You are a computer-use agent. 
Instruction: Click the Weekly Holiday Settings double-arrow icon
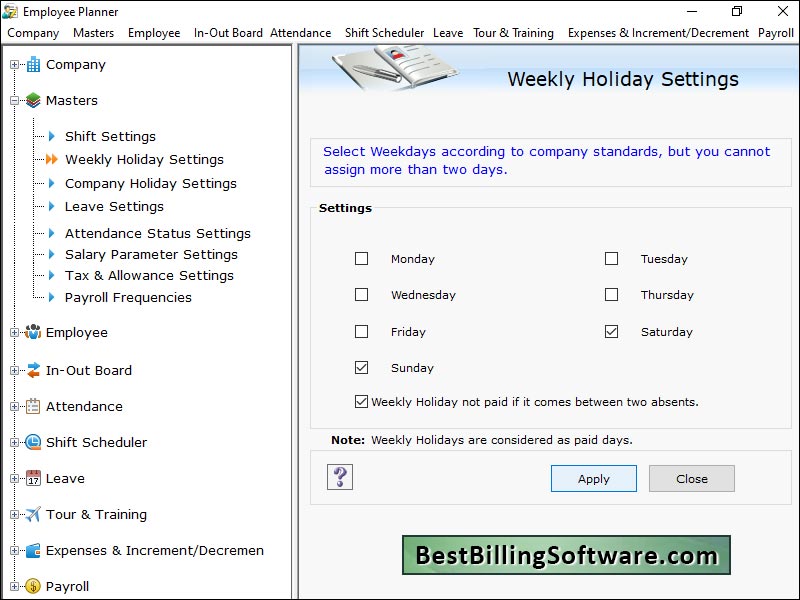click(53, 159)
